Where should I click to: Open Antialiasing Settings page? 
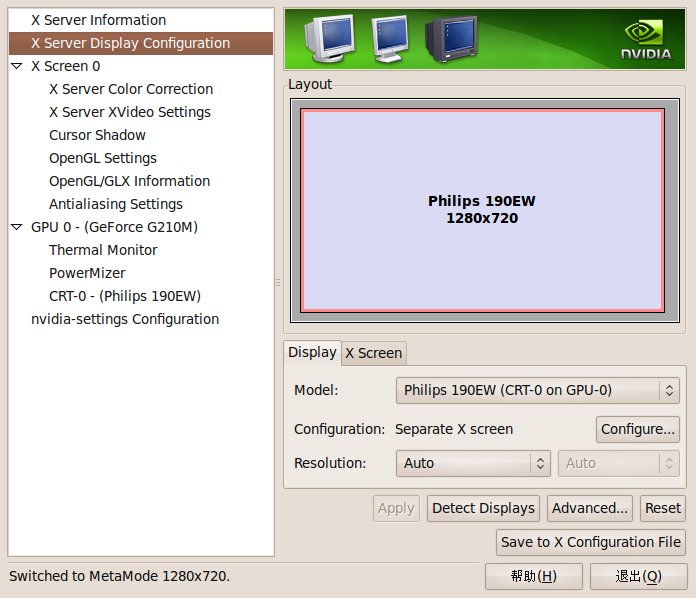[116, 204]
